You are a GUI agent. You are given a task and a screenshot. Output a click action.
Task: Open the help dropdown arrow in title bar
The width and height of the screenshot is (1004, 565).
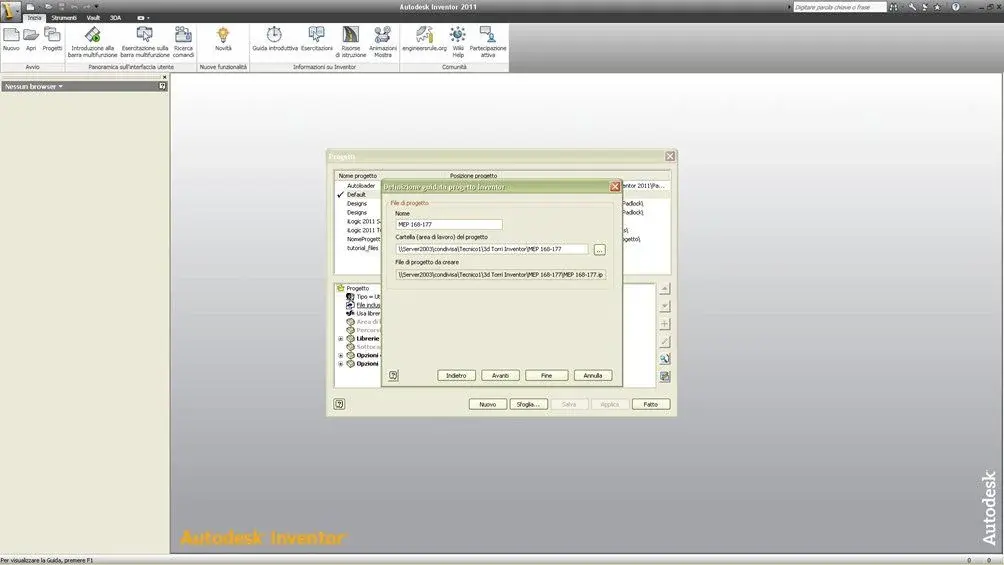[964, 7]
